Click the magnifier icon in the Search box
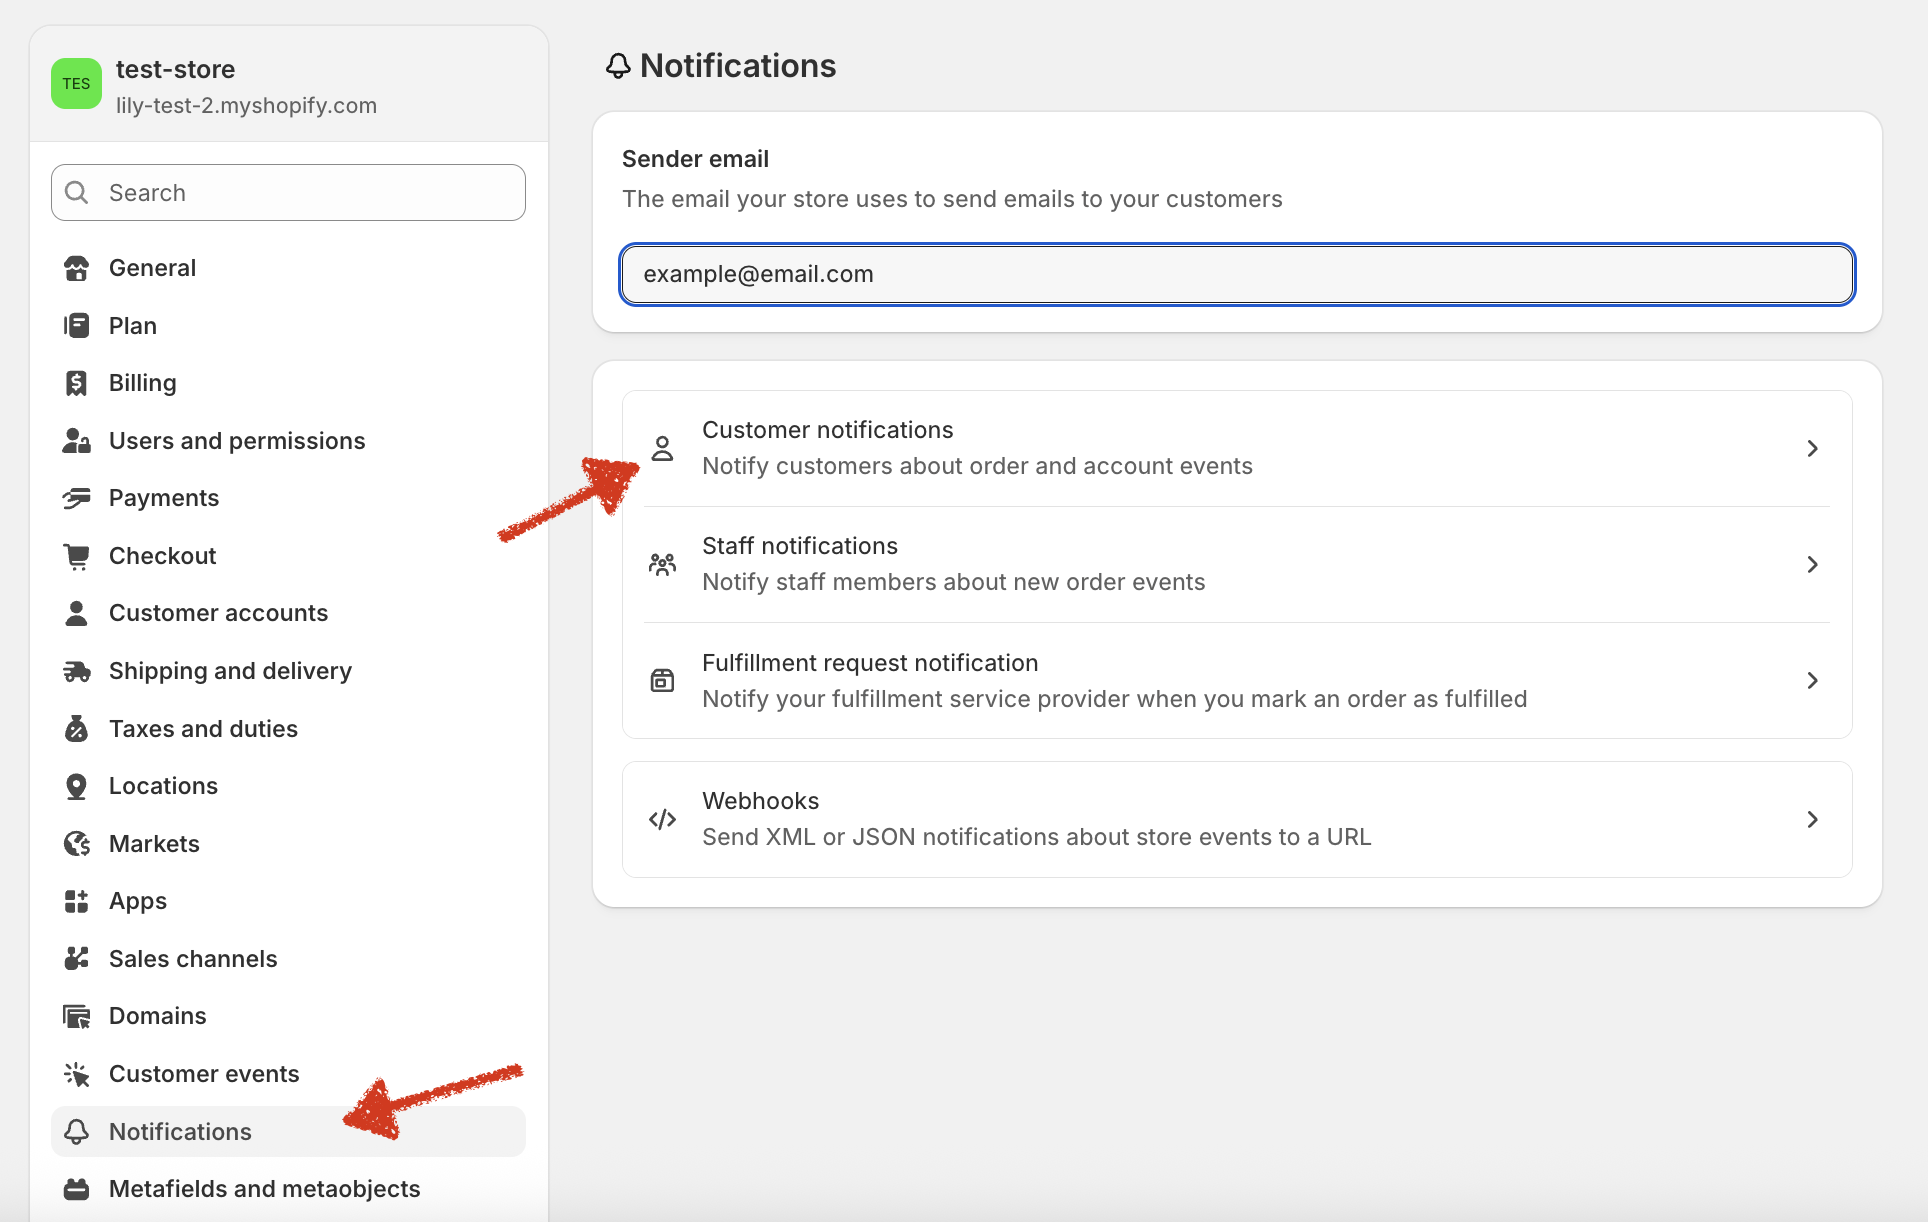The height and width of the screenshot is (1222, 1928). point(77,192)
